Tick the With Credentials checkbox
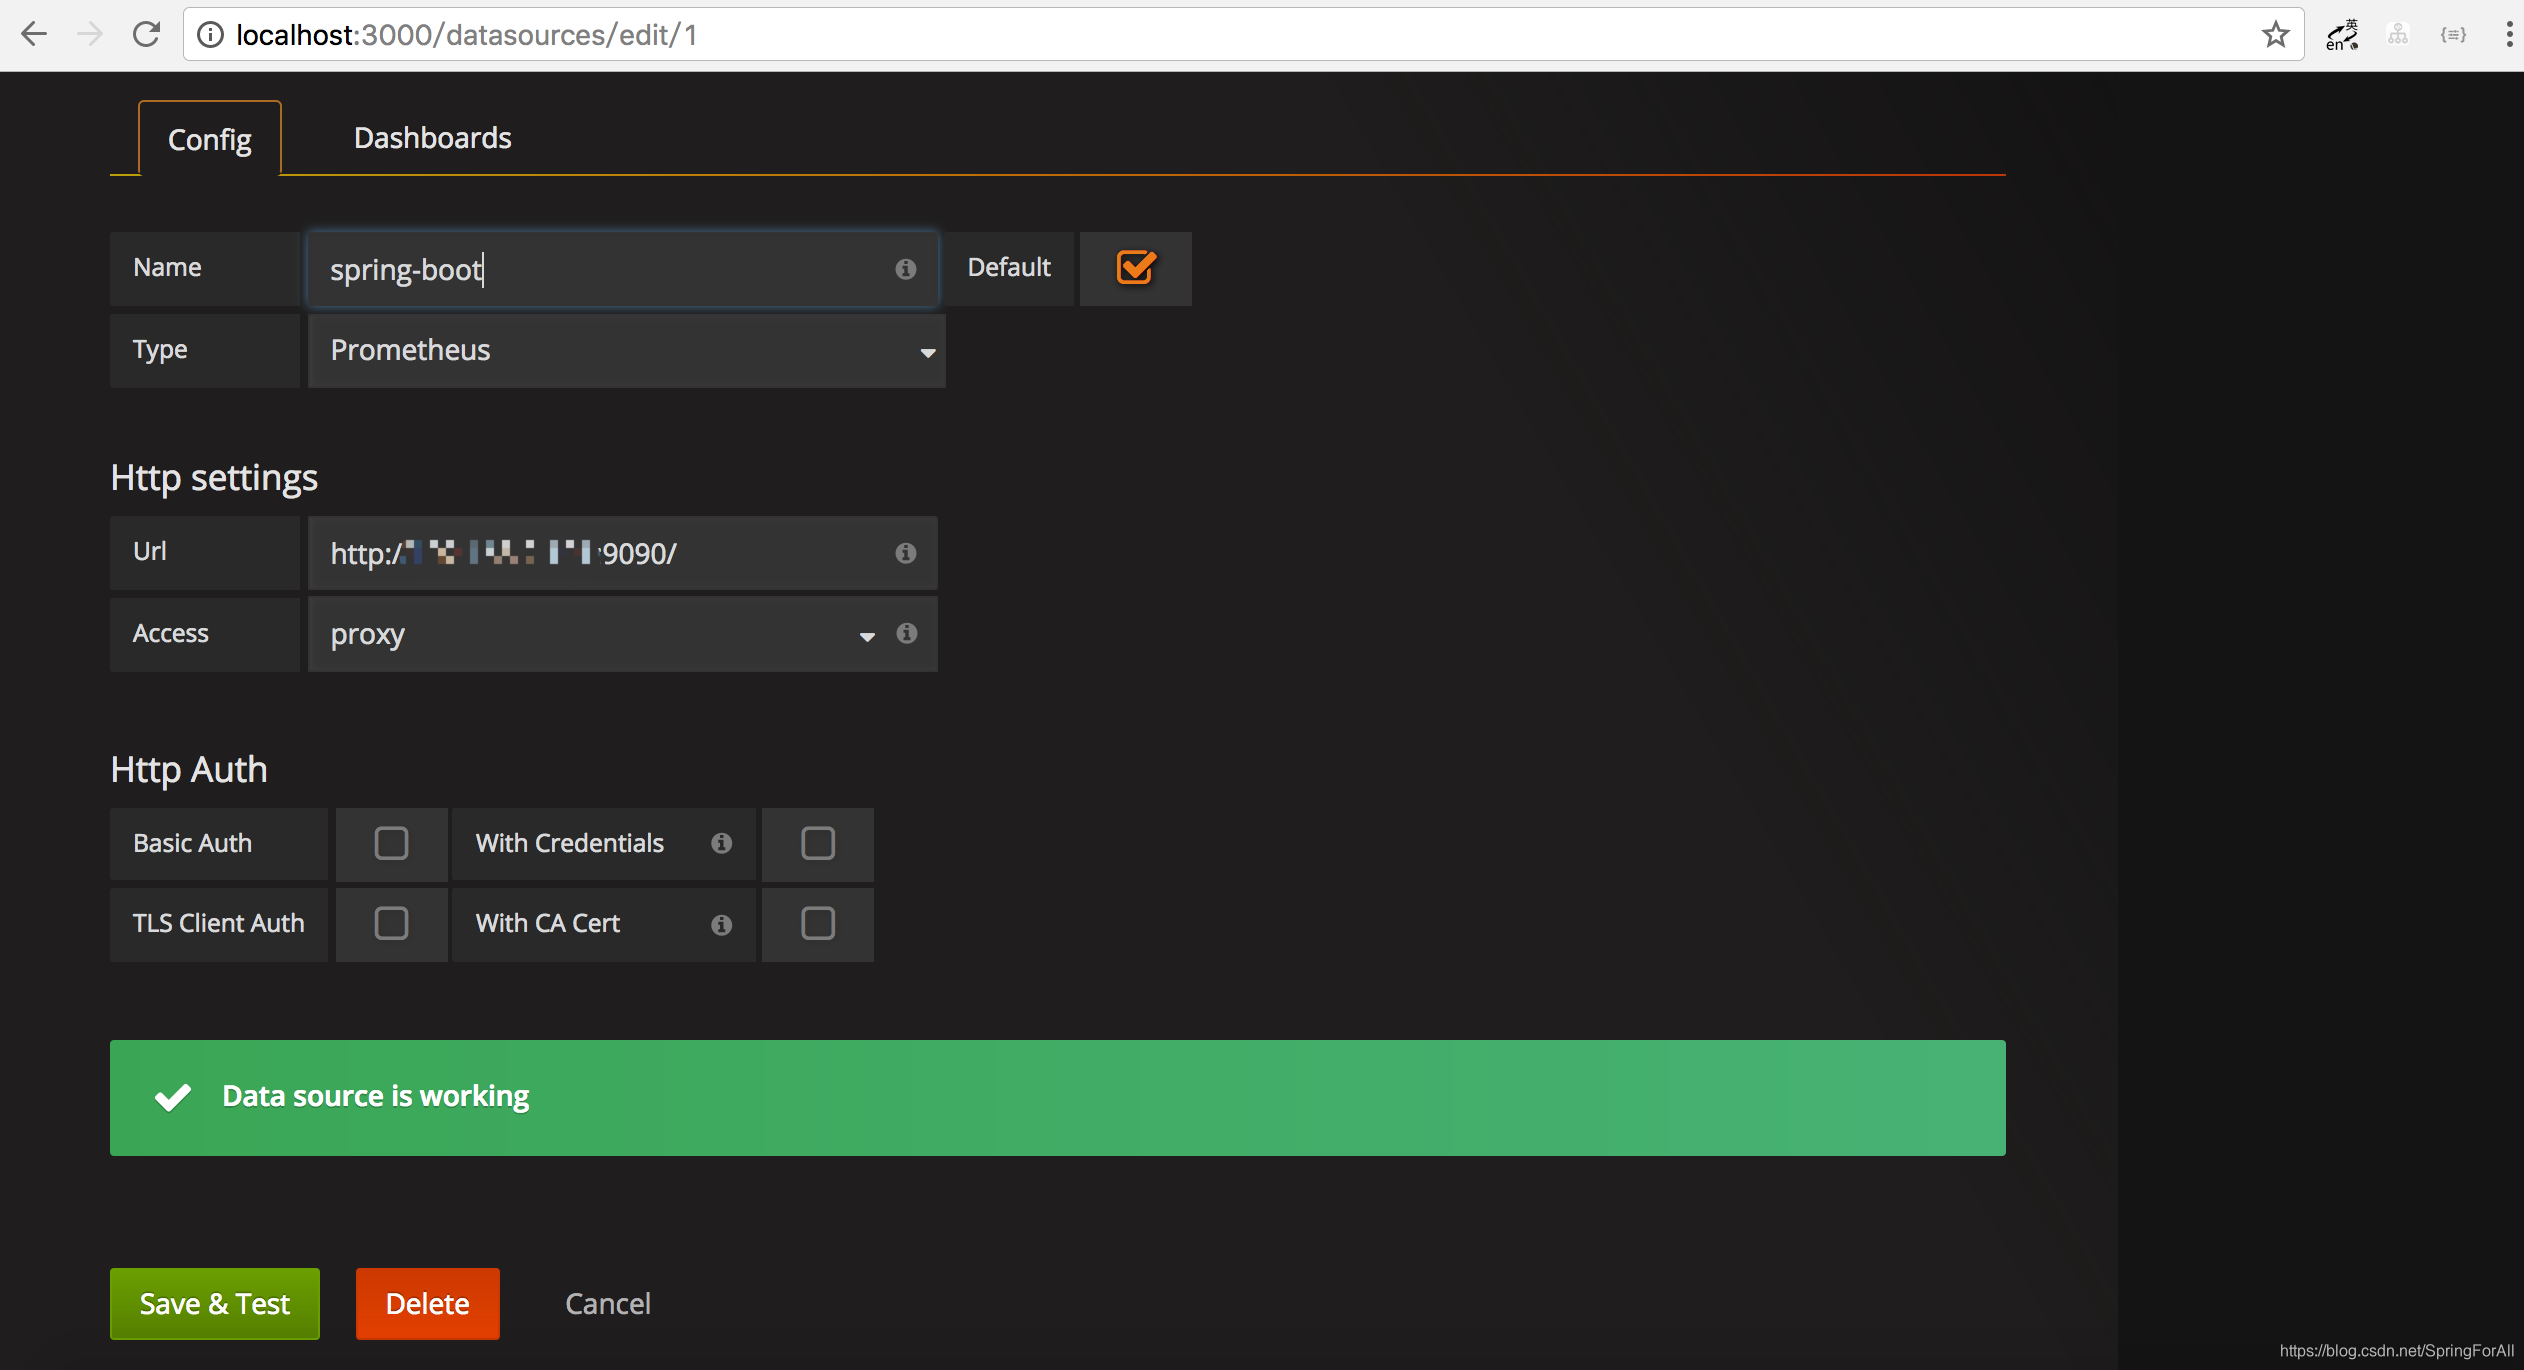2524x1370 pixels. tap(817, 843)
